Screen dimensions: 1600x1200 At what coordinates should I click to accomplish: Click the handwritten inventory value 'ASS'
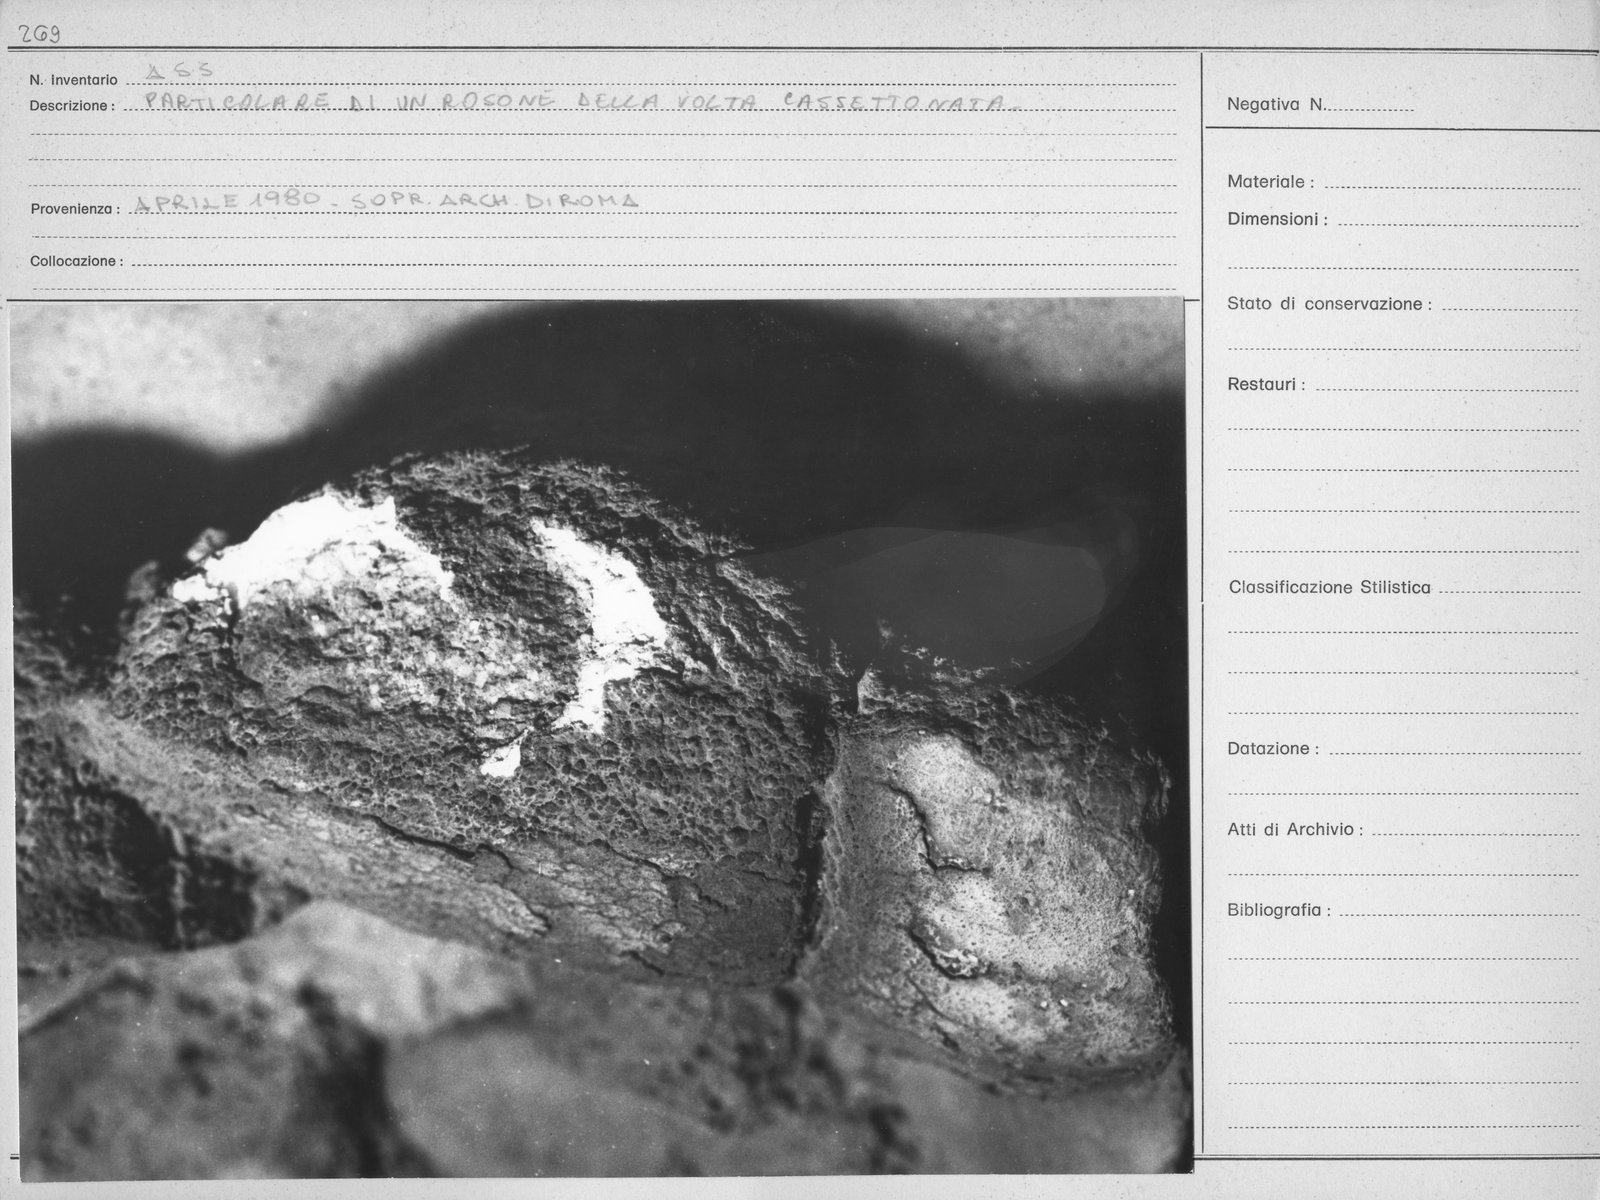[178, 71]
